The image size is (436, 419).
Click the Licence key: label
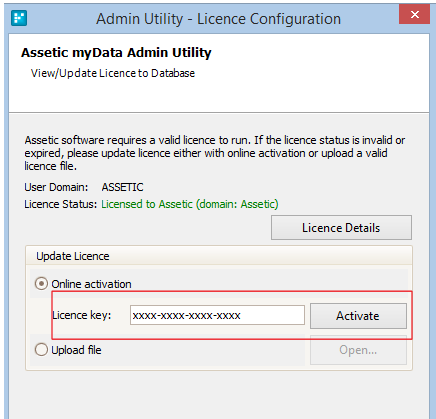(82, 315)
